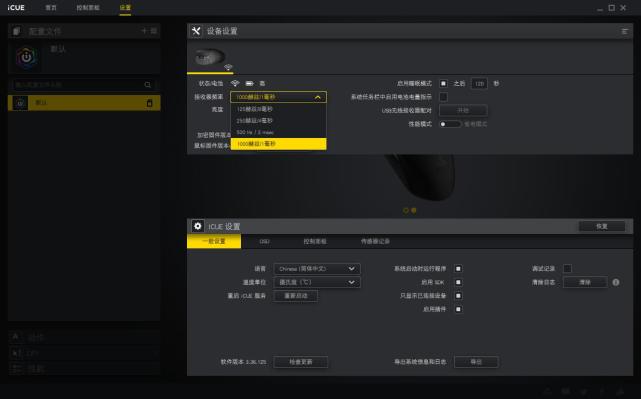The width and height of the screenshot is (641, 399).
Task: Open the profile options menu icon beside plus
Action: (154, 31)
